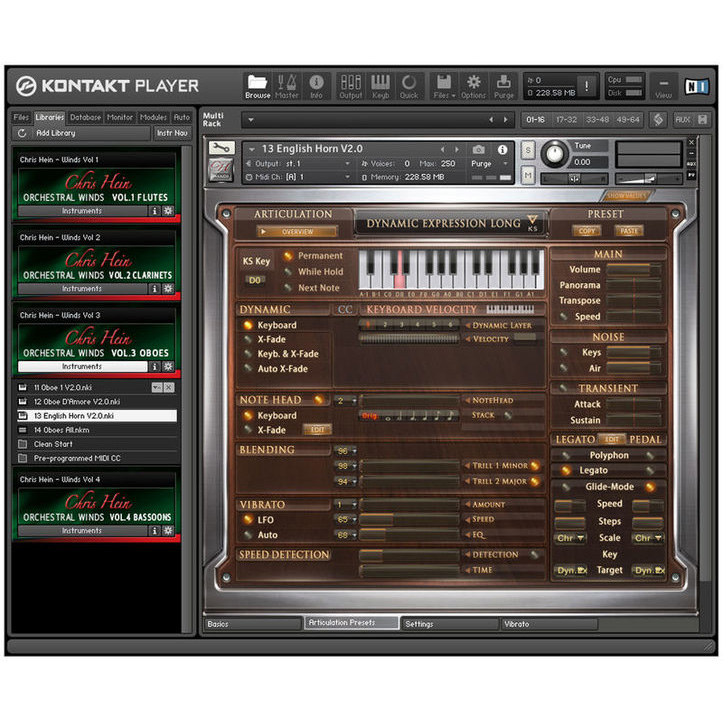Open the instrument Purge dropdown
The width and height of the screenshot is (723, 723).
[505, 164]
